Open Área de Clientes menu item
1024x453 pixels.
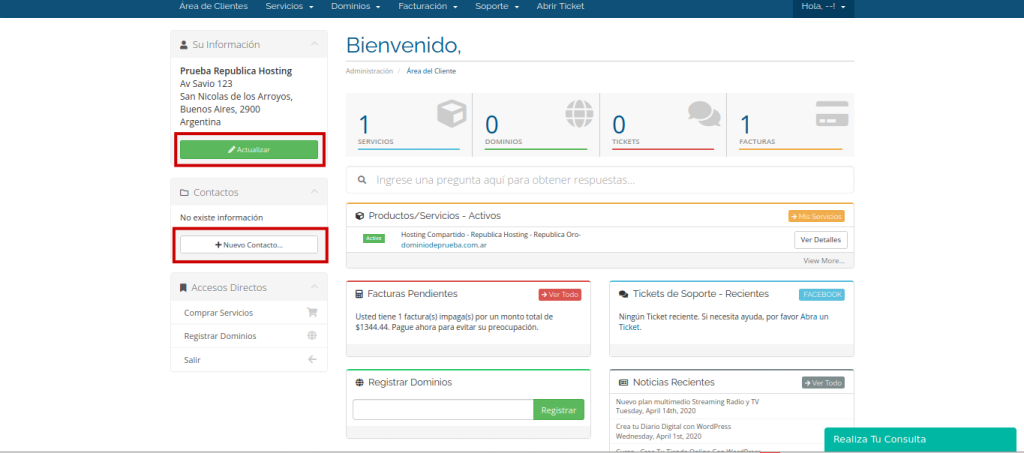tap(213, 7)
